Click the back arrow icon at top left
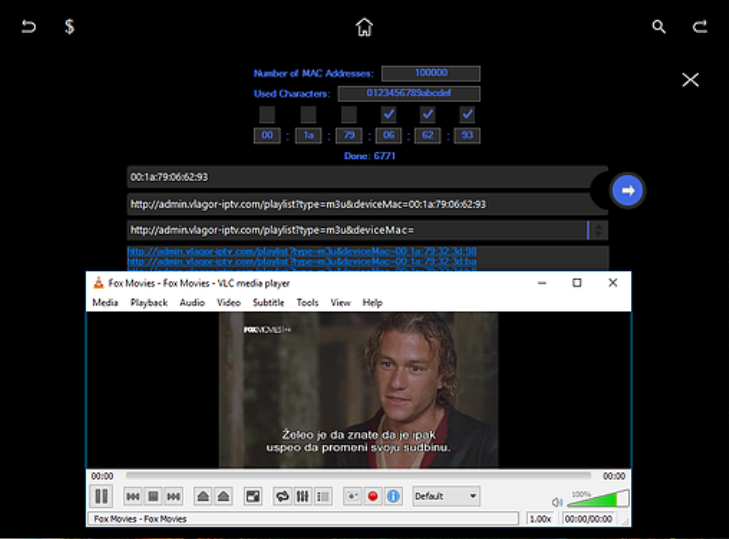 click(x=29, y=27)
